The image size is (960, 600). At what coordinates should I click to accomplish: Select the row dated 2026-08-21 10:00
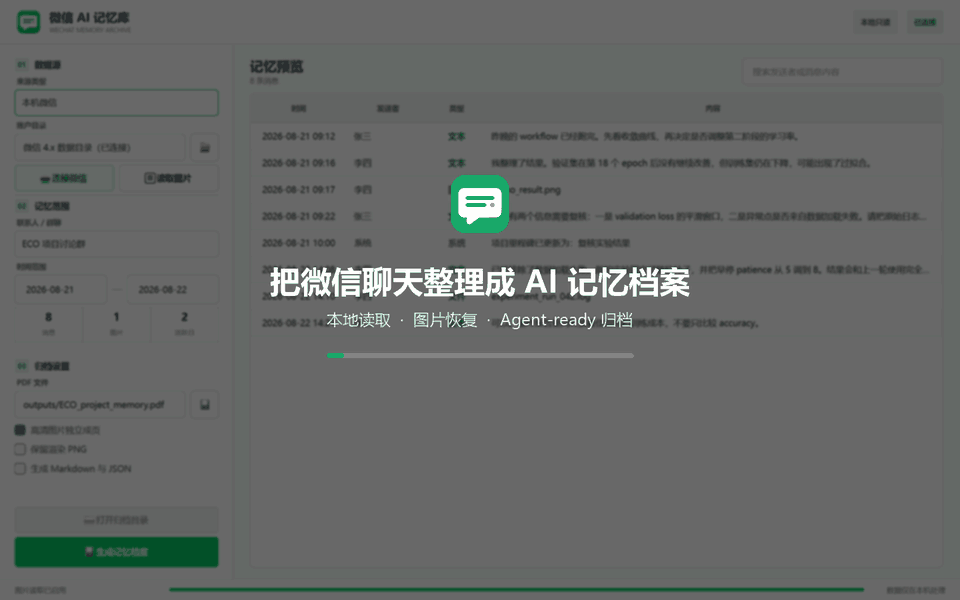[596, 243]
